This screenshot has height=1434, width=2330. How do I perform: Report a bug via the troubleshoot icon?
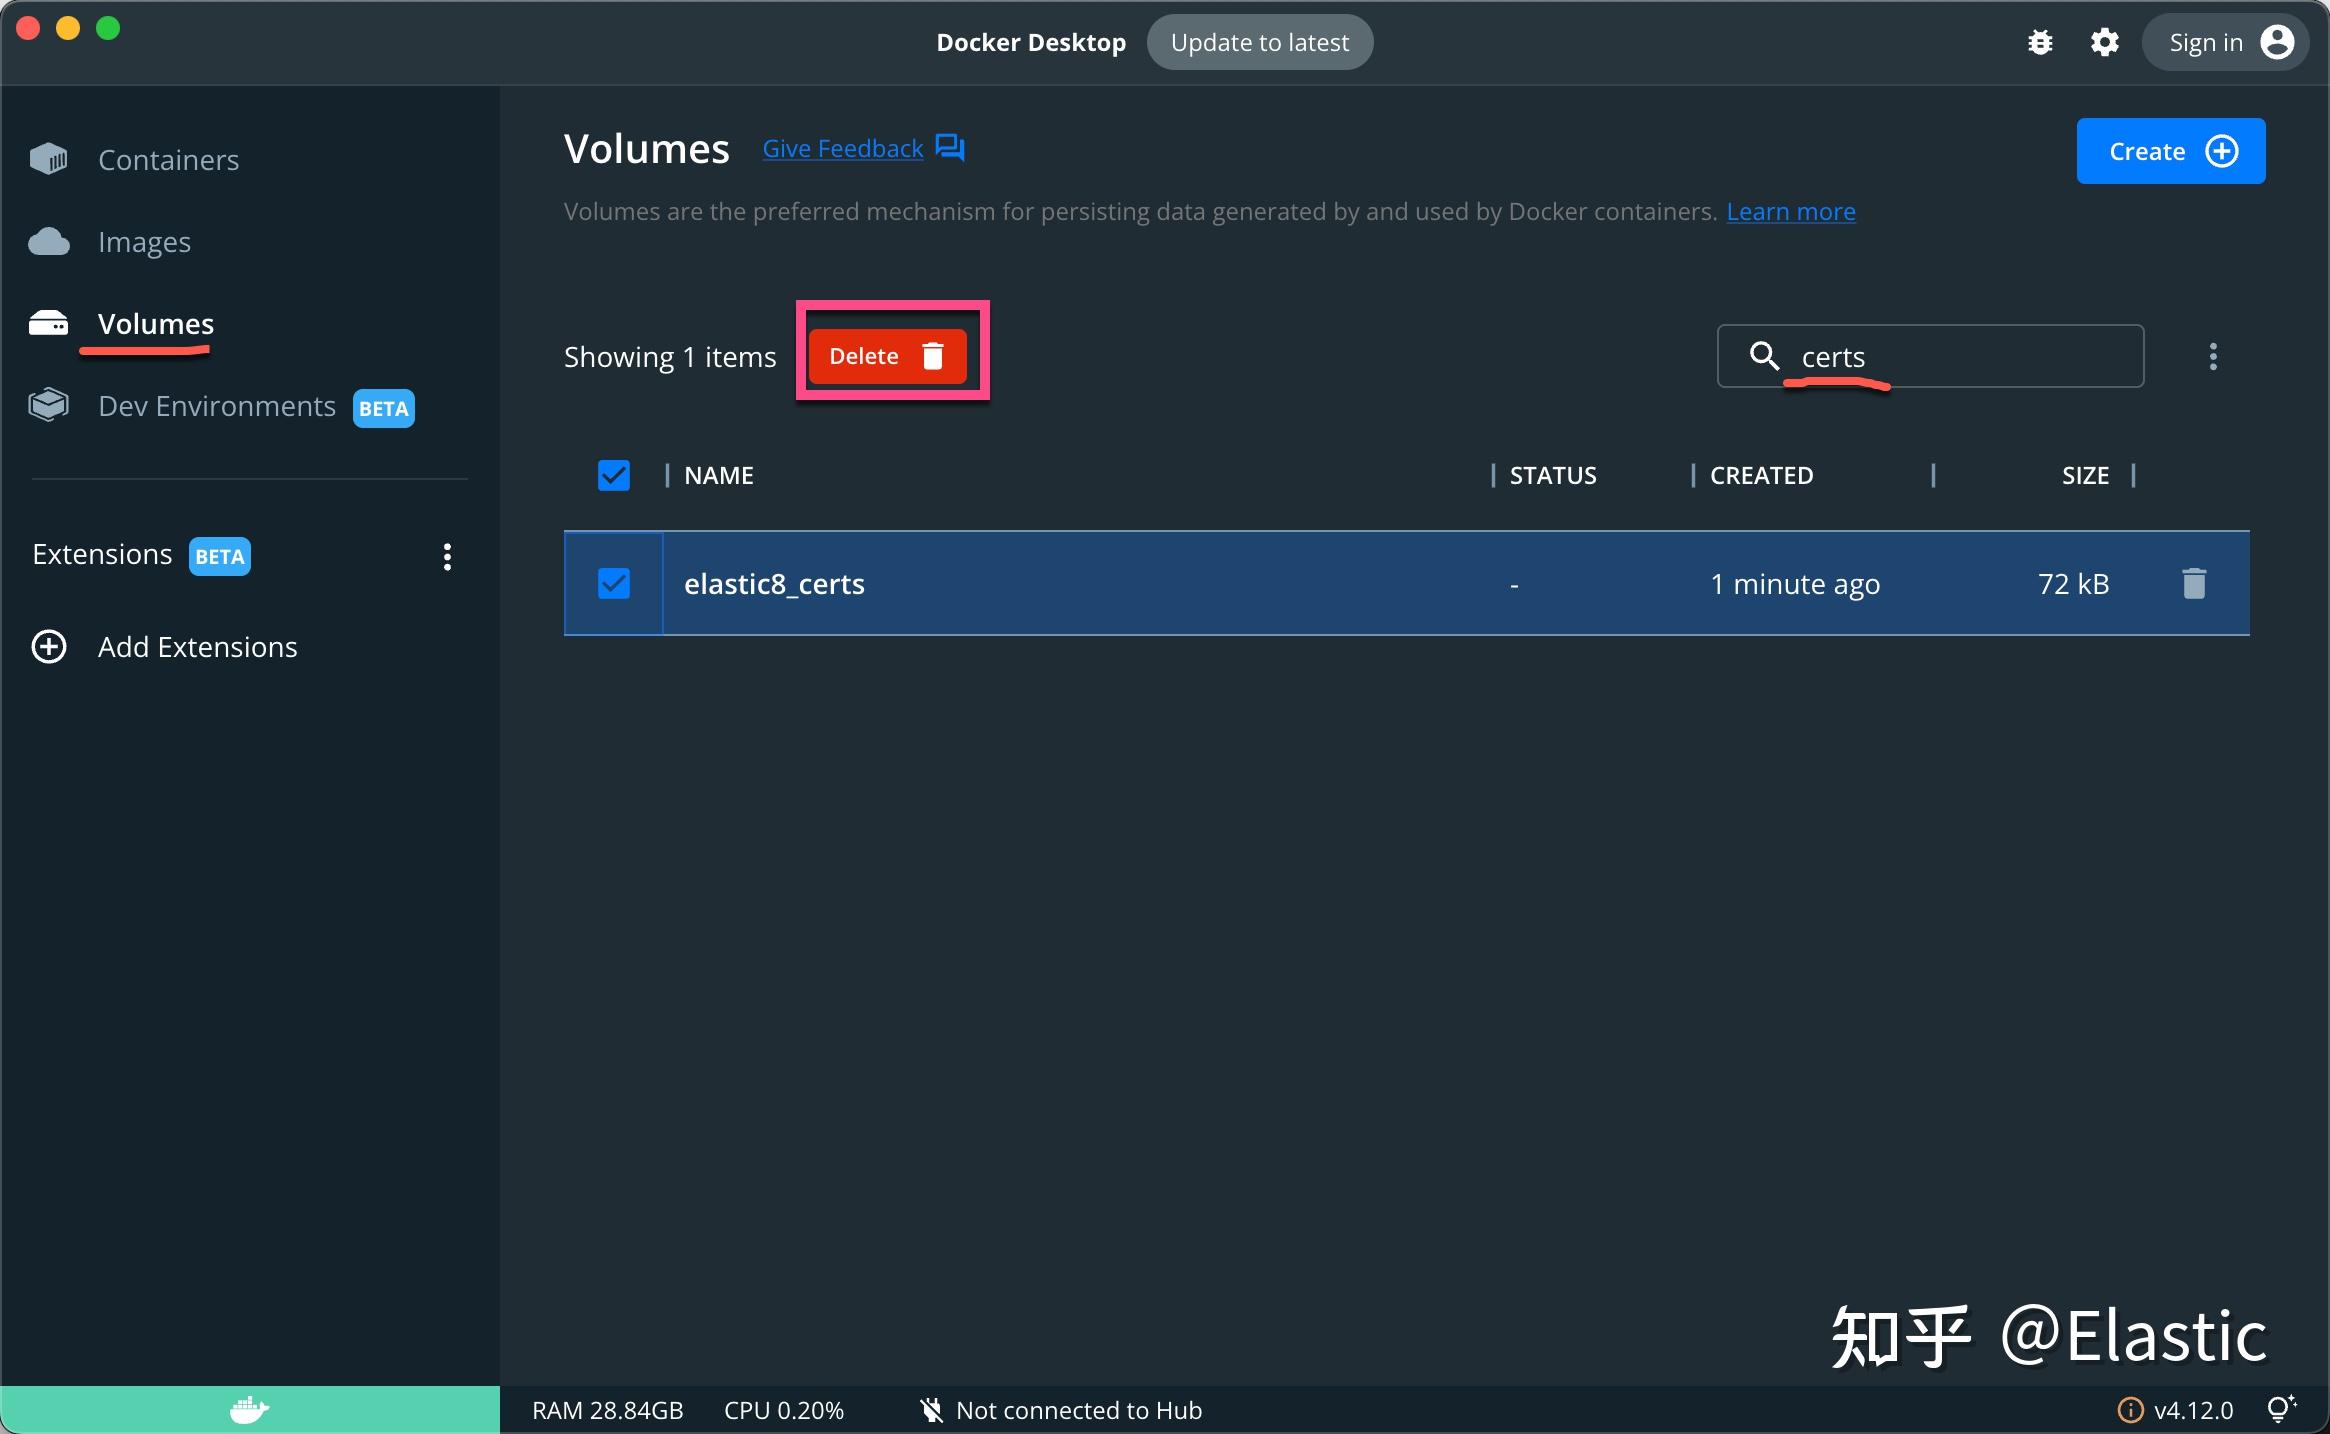point(2041,42)
